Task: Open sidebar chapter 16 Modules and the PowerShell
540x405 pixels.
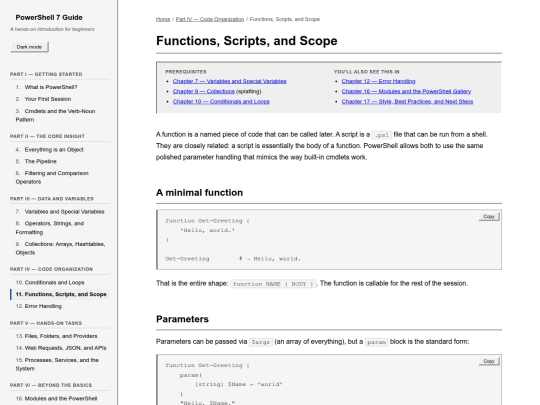Action: [x=60, y=398]
